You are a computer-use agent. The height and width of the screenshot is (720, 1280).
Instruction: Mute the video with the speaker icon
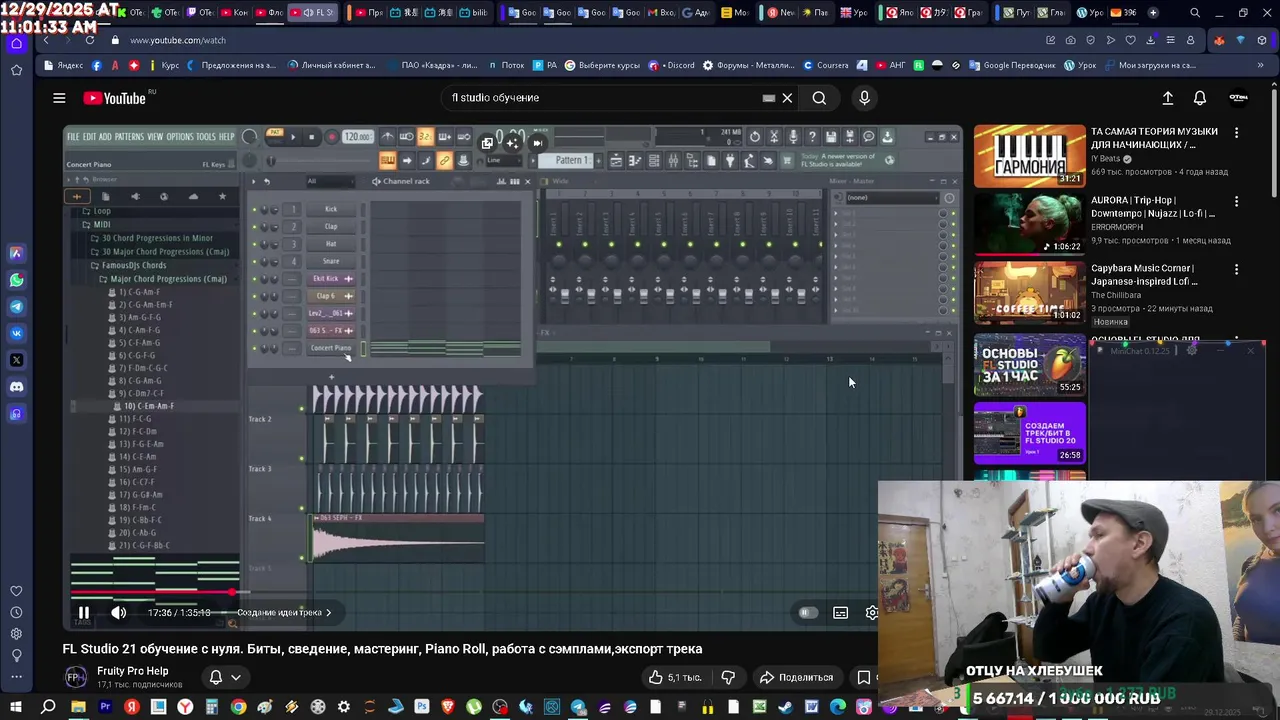(119, 613)
